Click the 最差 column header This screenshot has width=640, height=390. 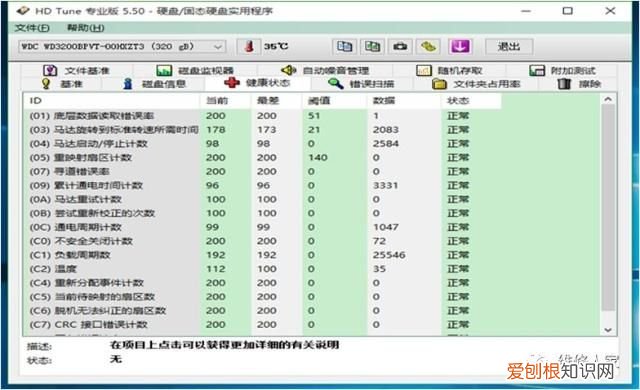276,101
